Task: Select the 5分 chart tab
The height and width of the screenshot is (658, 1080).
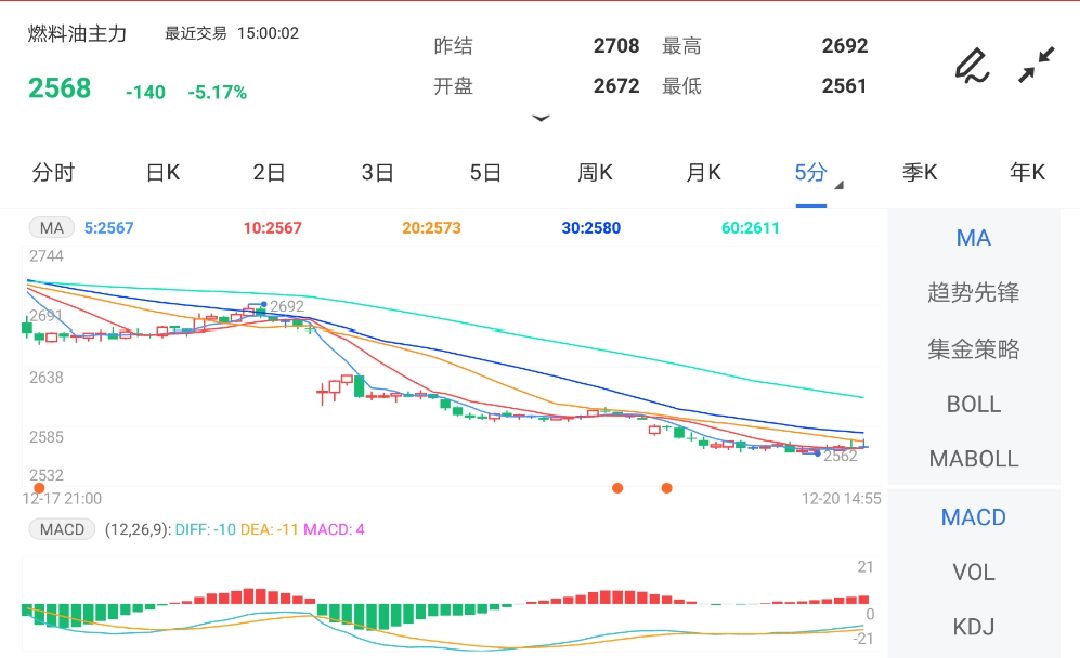Action: [811, 172]
